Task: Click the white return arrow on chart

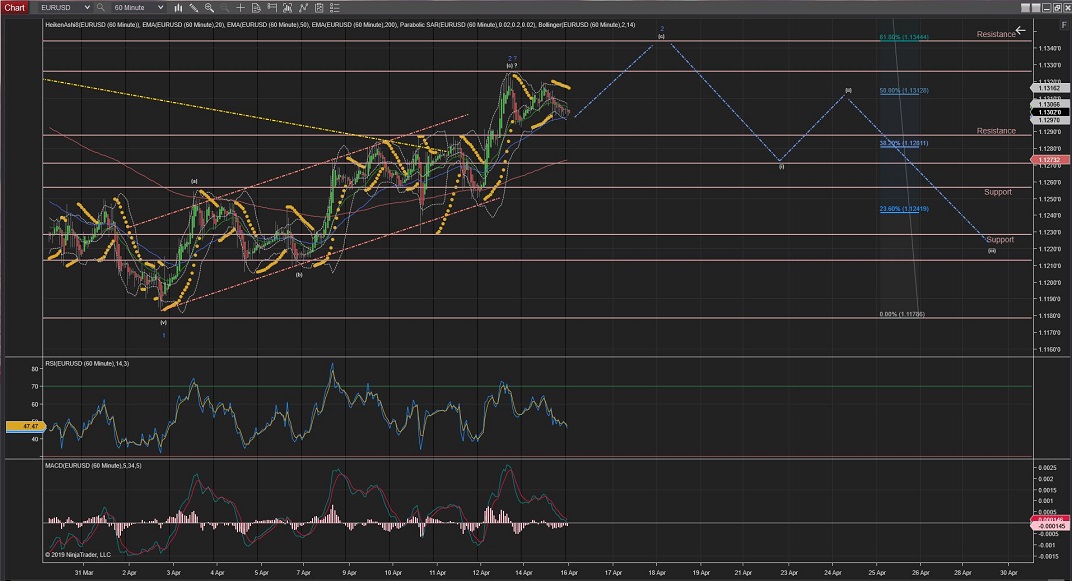Action: click(x=1020, y=30)
